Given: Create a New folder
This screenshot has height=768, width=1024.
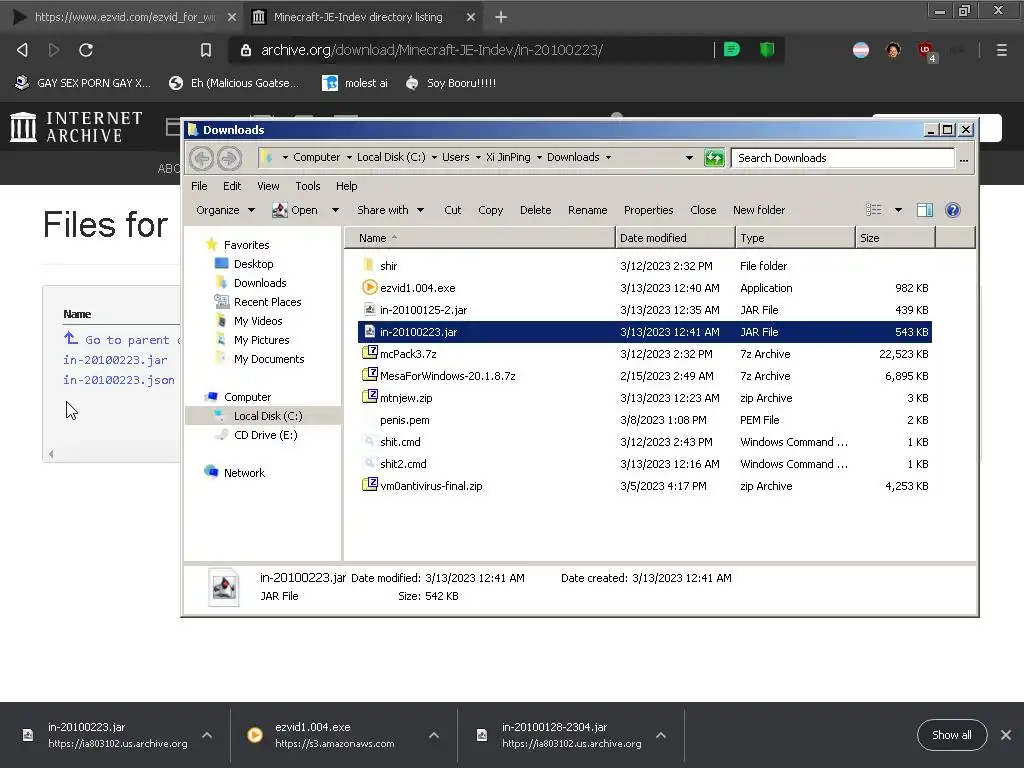Looking at the screenshot, I should [759, 210].
